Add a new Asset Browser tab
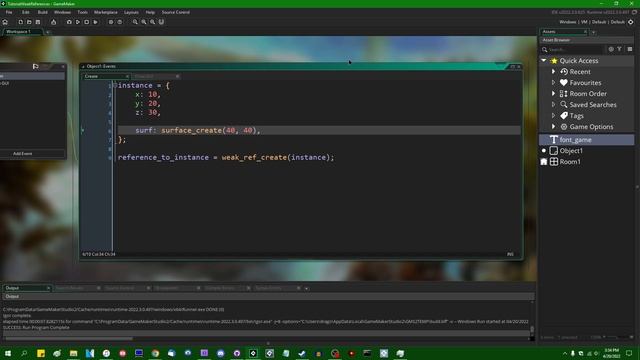Viewport: 640px width, 360px height. click(x=593, y=32)
